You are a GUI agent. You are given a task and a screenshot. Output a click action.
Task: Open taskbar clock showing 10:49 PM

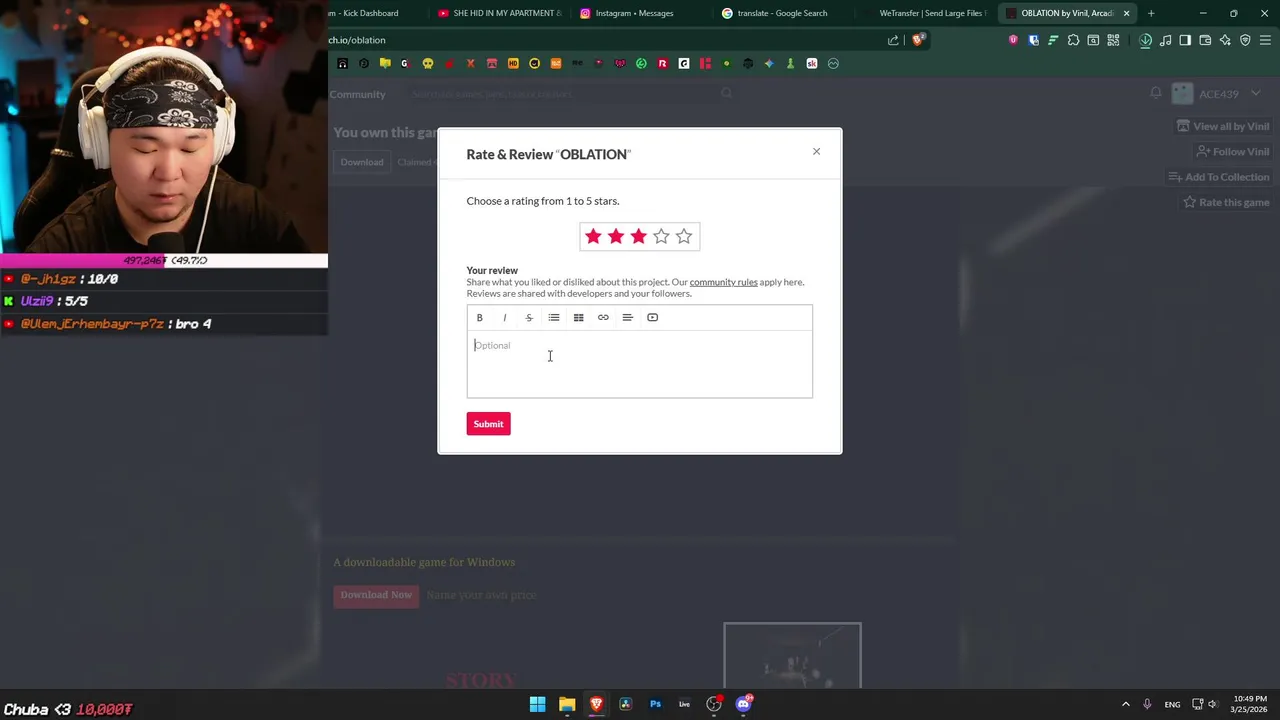pyautogui.click(x=1248, y=704)
